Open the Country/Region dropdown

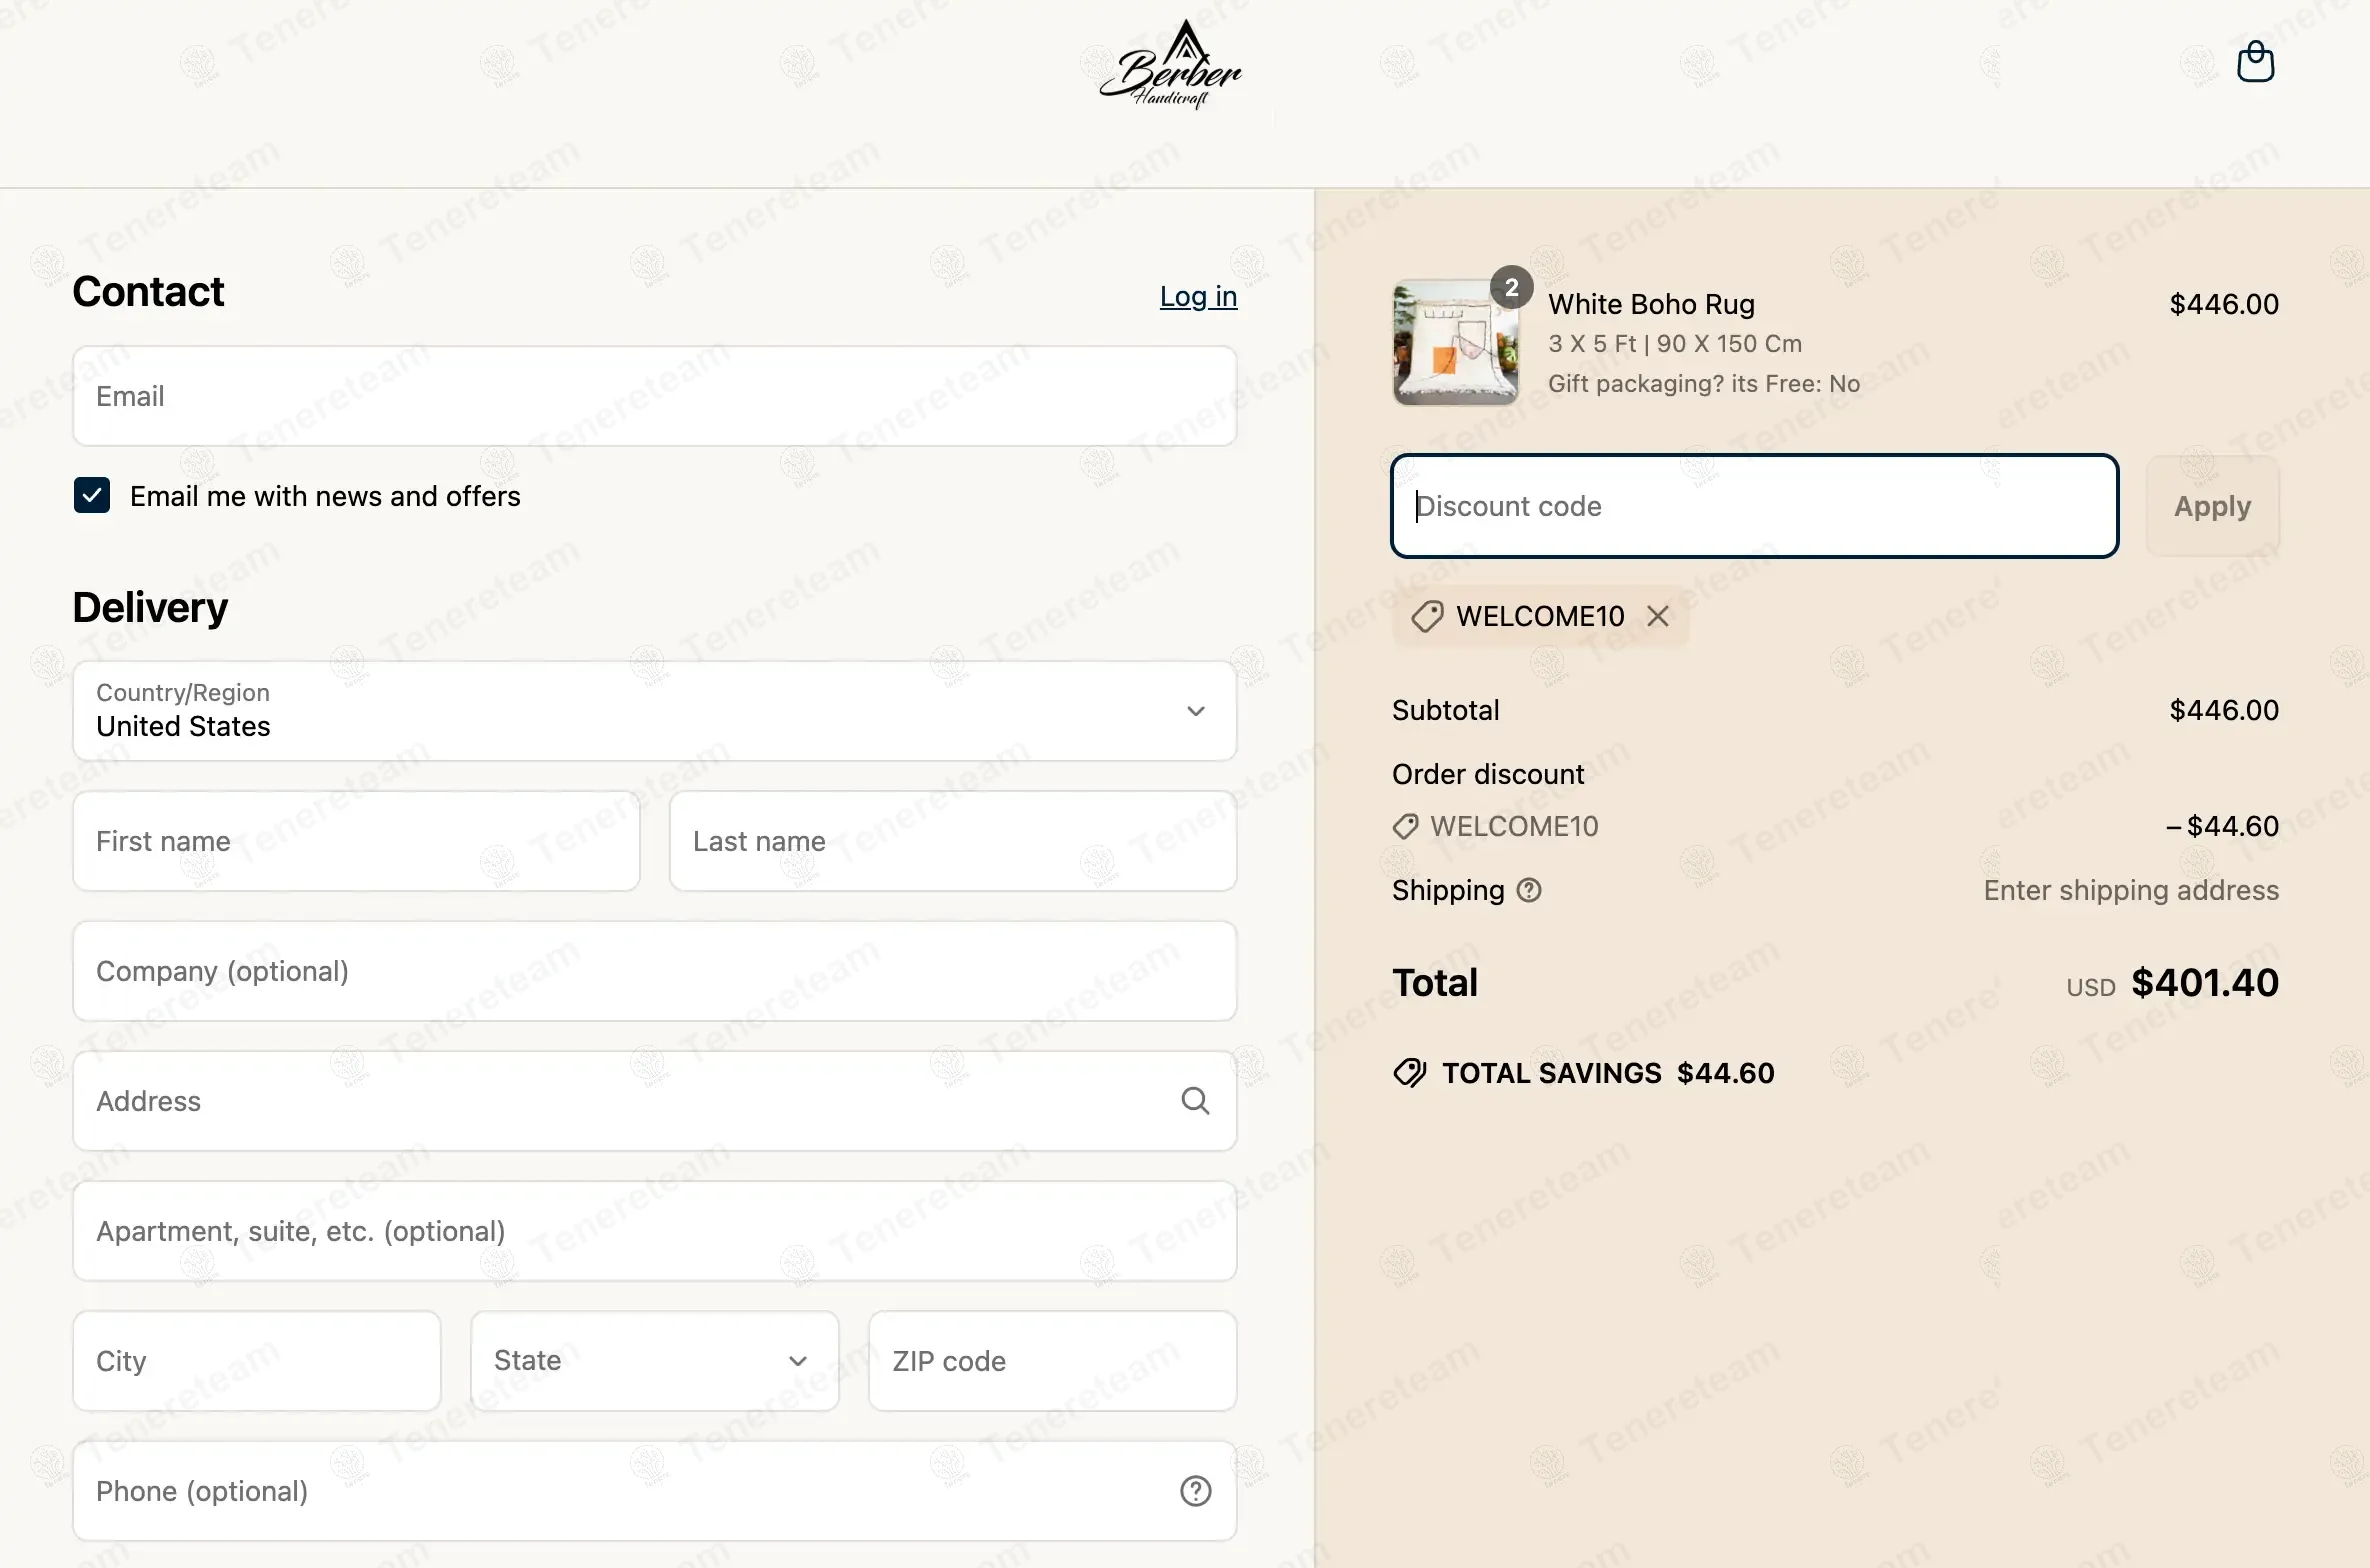click(655, 711)
